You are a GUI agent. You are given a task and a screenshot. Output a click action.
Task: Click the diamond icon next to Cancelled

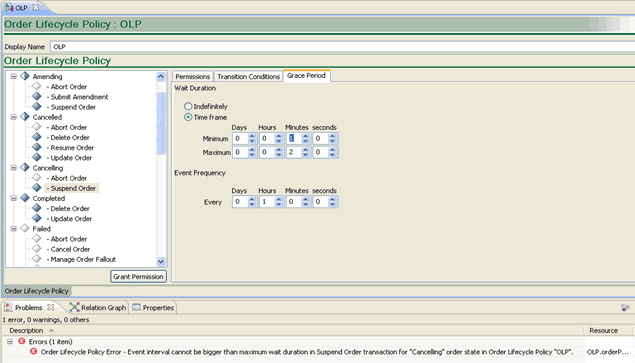25,117
